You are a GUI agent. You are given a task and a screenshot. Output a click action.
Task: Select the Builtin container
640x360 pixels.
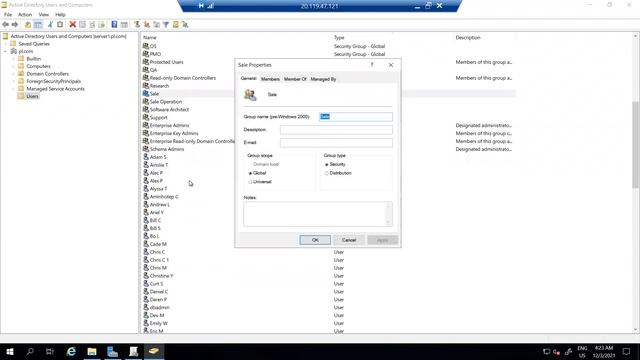click(x=33, y=59)
